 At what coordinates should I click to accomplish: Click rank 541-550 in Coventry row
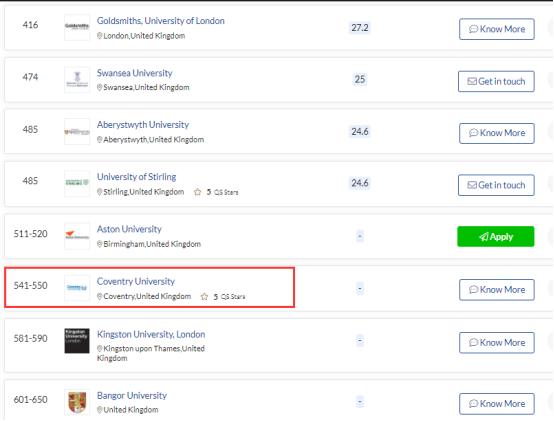(x=30, y=285)
